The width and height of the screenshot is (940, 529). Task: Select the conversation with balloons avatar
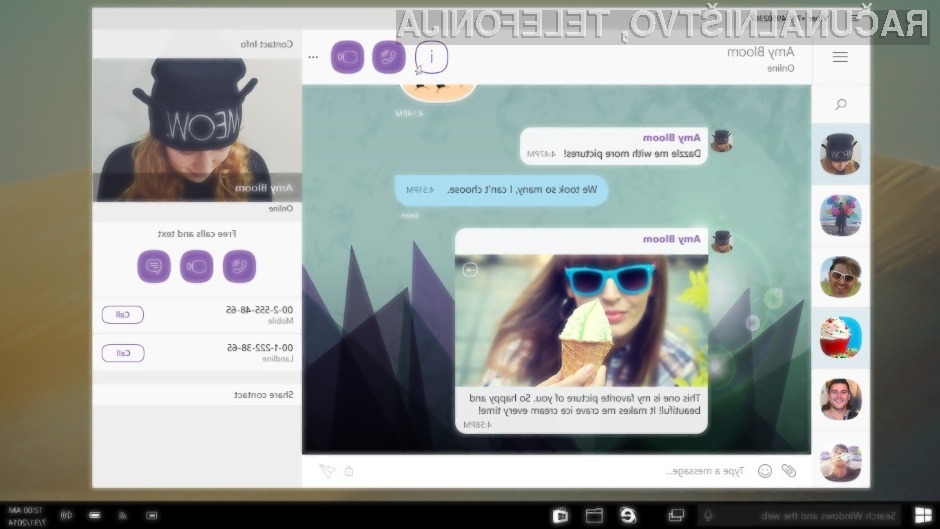[x=840, y=215]
